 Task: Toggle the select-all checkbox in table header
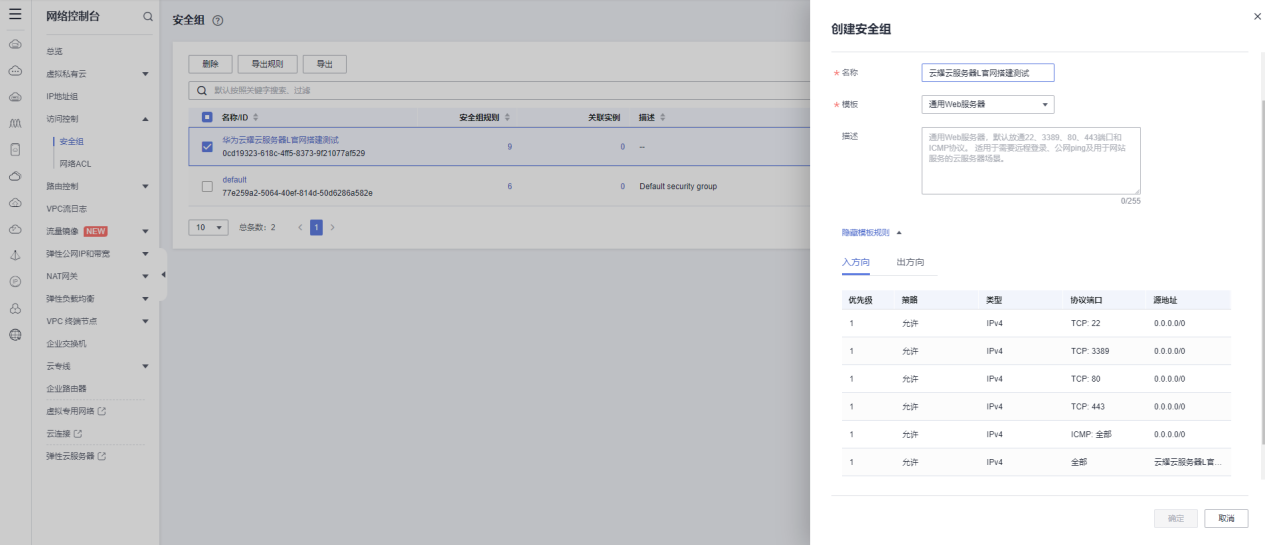207,118
